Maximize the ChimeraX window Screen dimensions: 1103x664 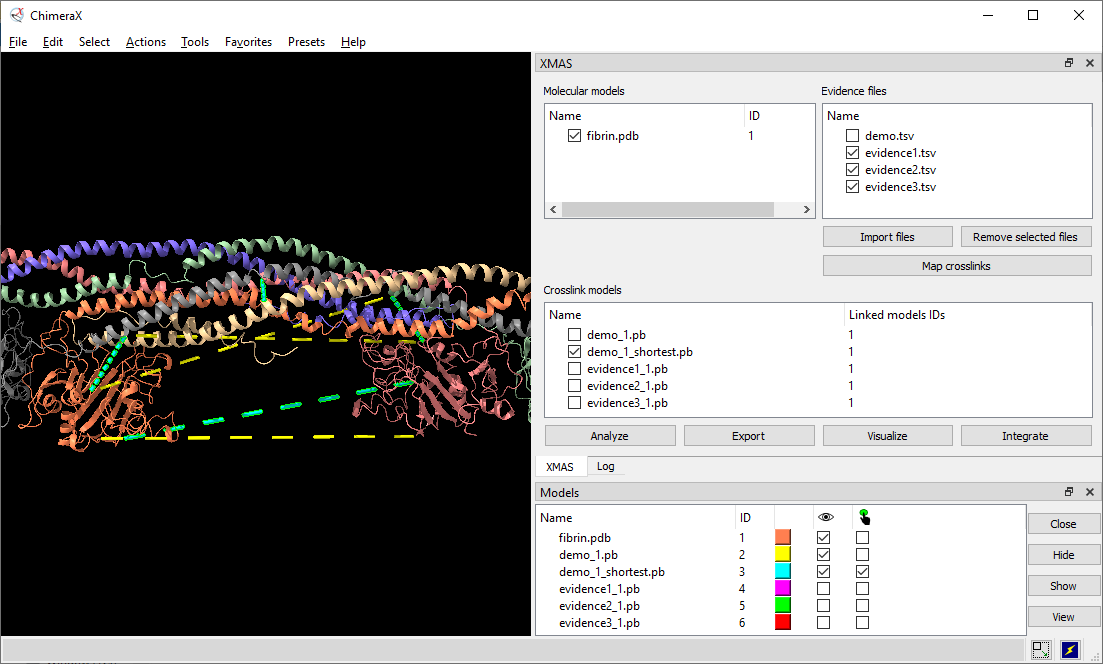pos(1033,15)
